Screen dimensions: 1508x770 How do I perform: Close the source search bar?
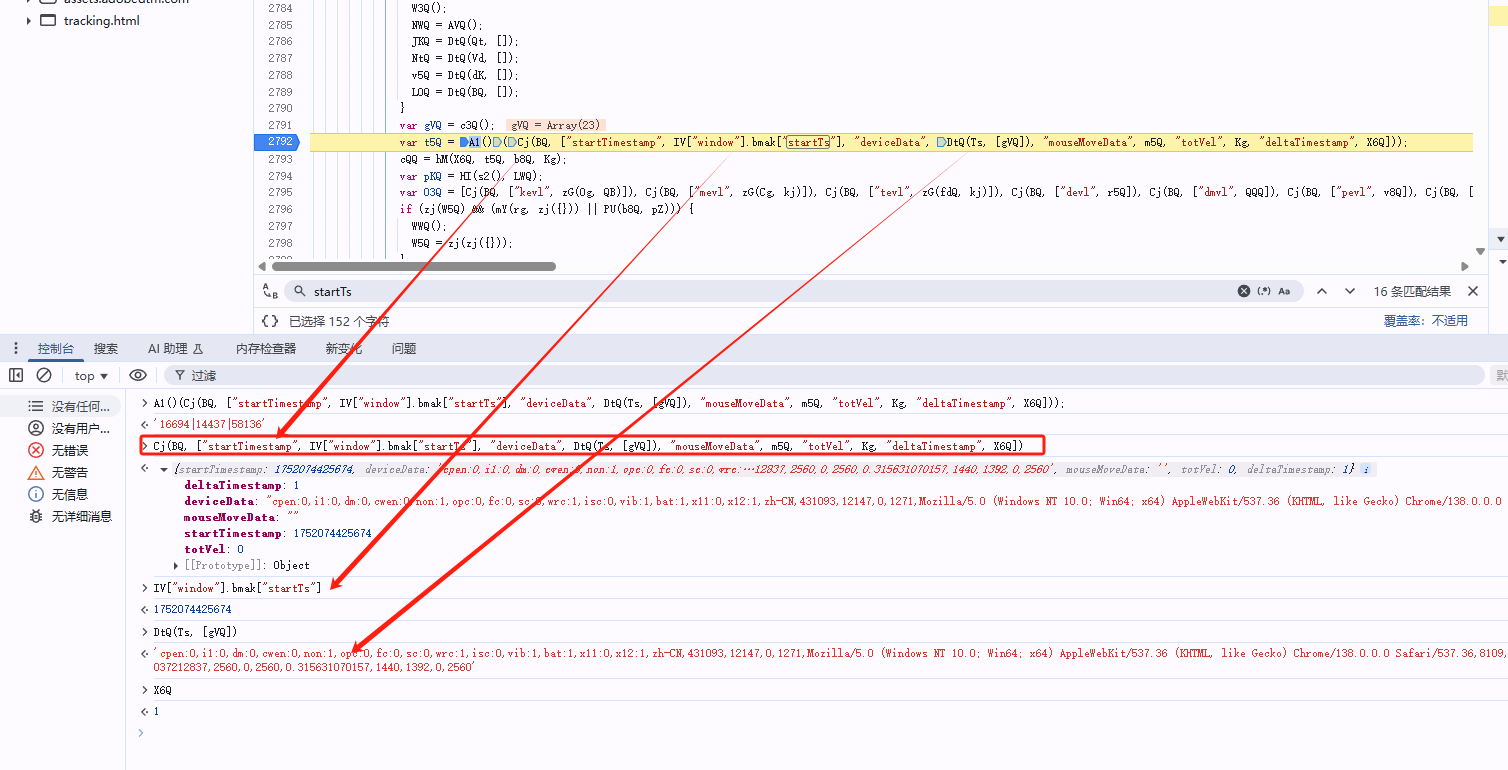click(1473, 291)
